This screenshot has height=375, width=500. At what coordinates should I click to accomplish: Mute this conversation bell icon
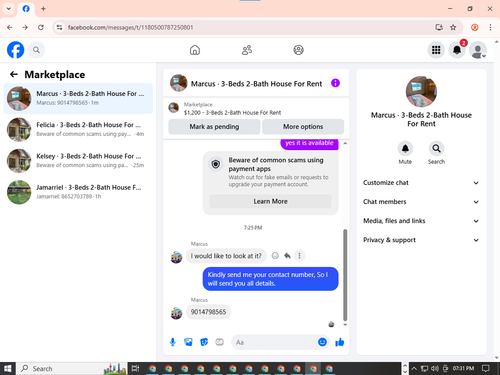tap(405, 148)
